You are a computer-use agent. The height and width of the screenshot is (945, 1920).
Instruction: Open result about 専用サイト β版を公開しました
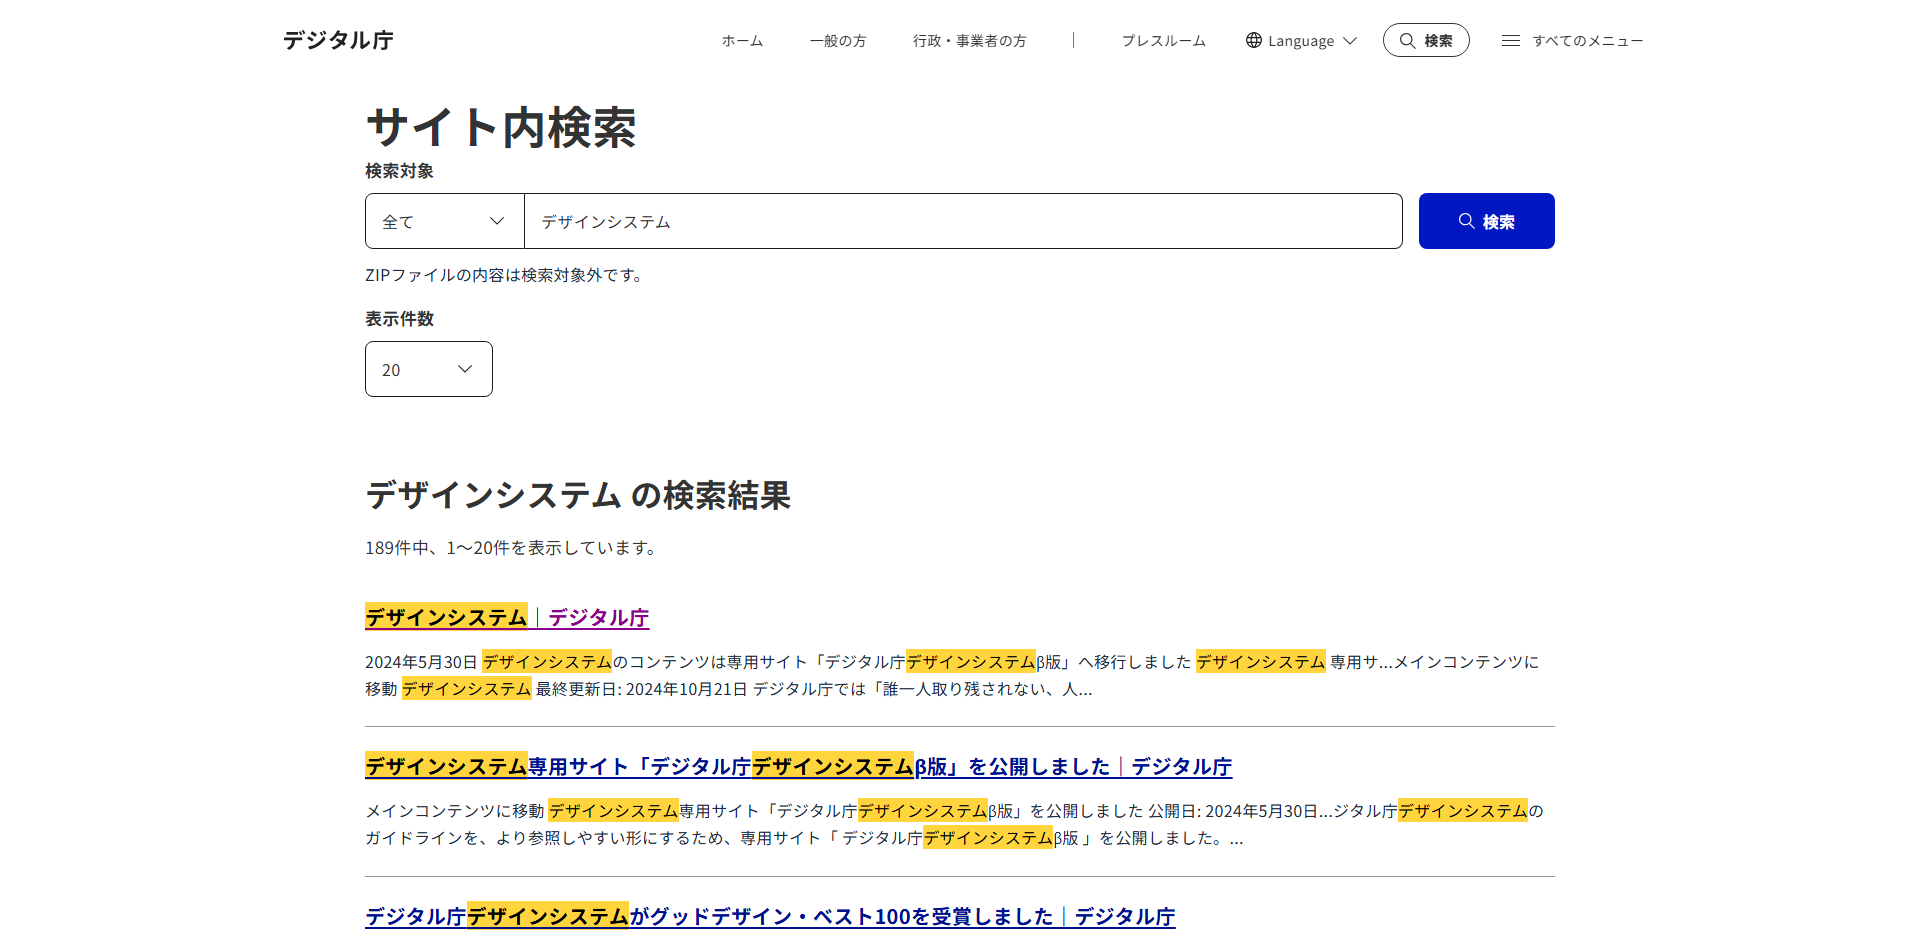click(x=798, y=766)
